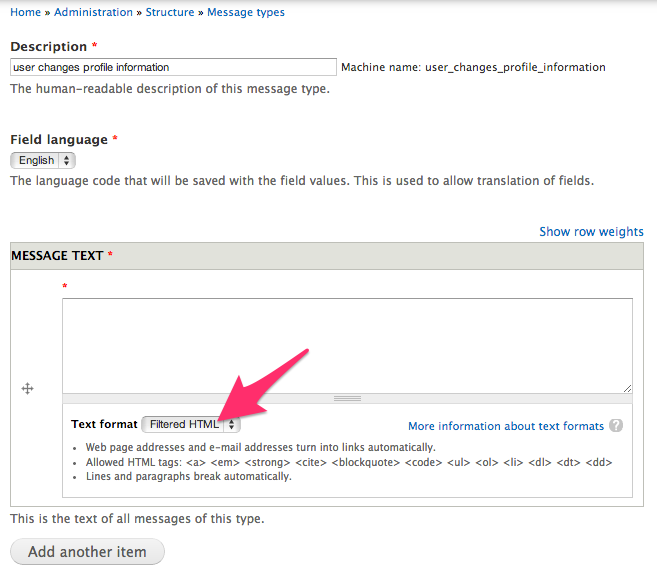Click inside the message text area
This screenshot has height=568, width=657.
(347, 345)
